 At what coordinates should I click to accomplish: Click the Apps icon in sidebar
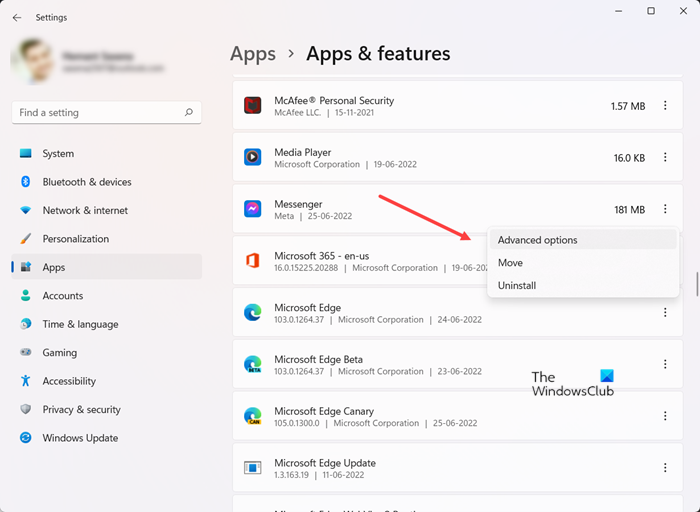(26, 267)
